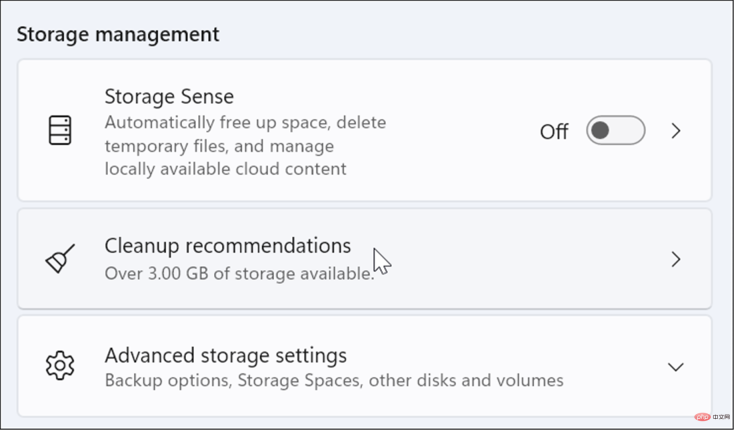Select the Cleanup recommendations title

pos(228,246)
